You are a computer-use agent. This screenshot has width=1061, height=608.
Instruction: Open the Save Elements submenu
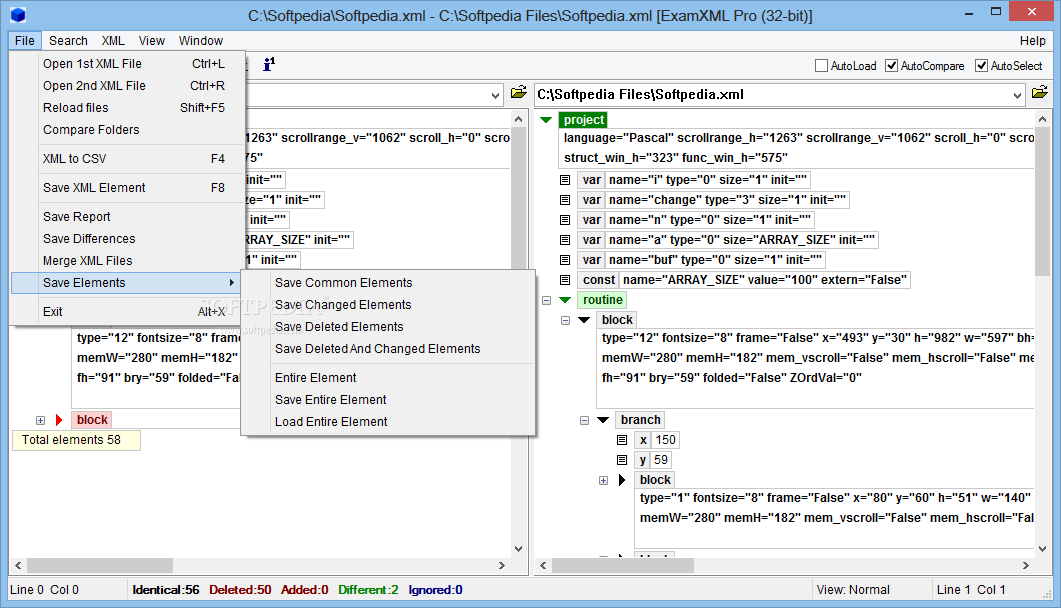click(128, 283)
